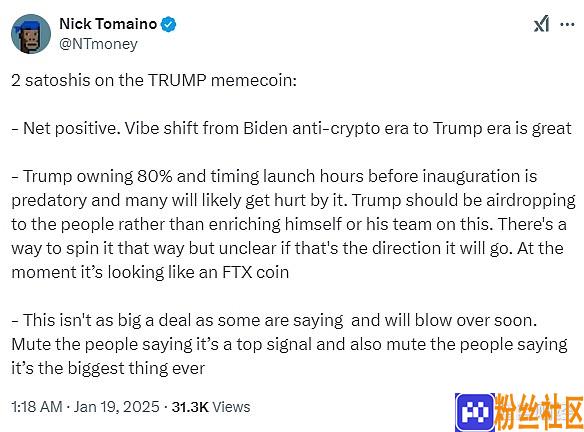584x432 pixels.
Task: Click the 'predatory and many will likely' line
Action: pyautogui.click(x=293, y=200)
